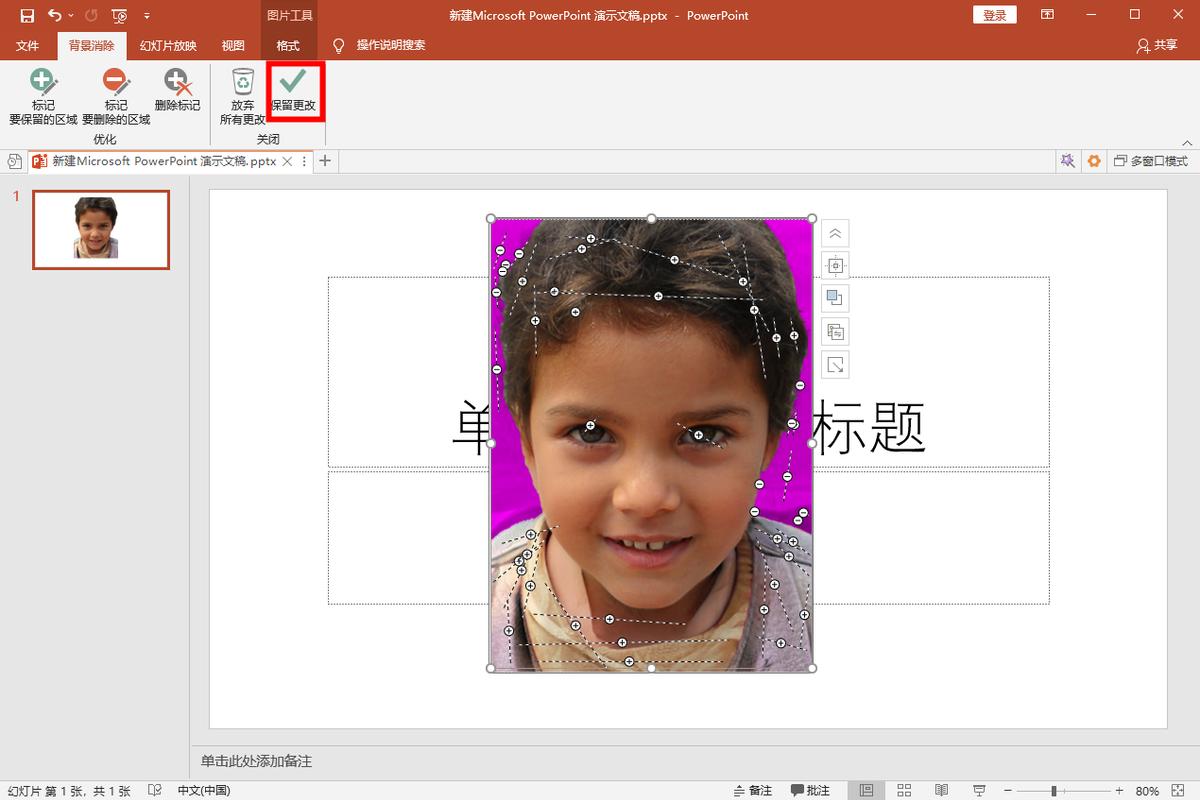Click the resize arrow icon beside the picture

(x=835, y=365)
